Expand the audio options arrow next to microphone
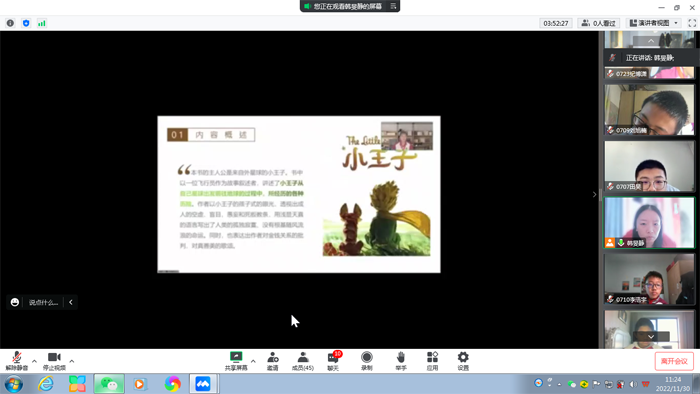The width and height of the screenshot is (700, 394). click(x=34, y=361)
